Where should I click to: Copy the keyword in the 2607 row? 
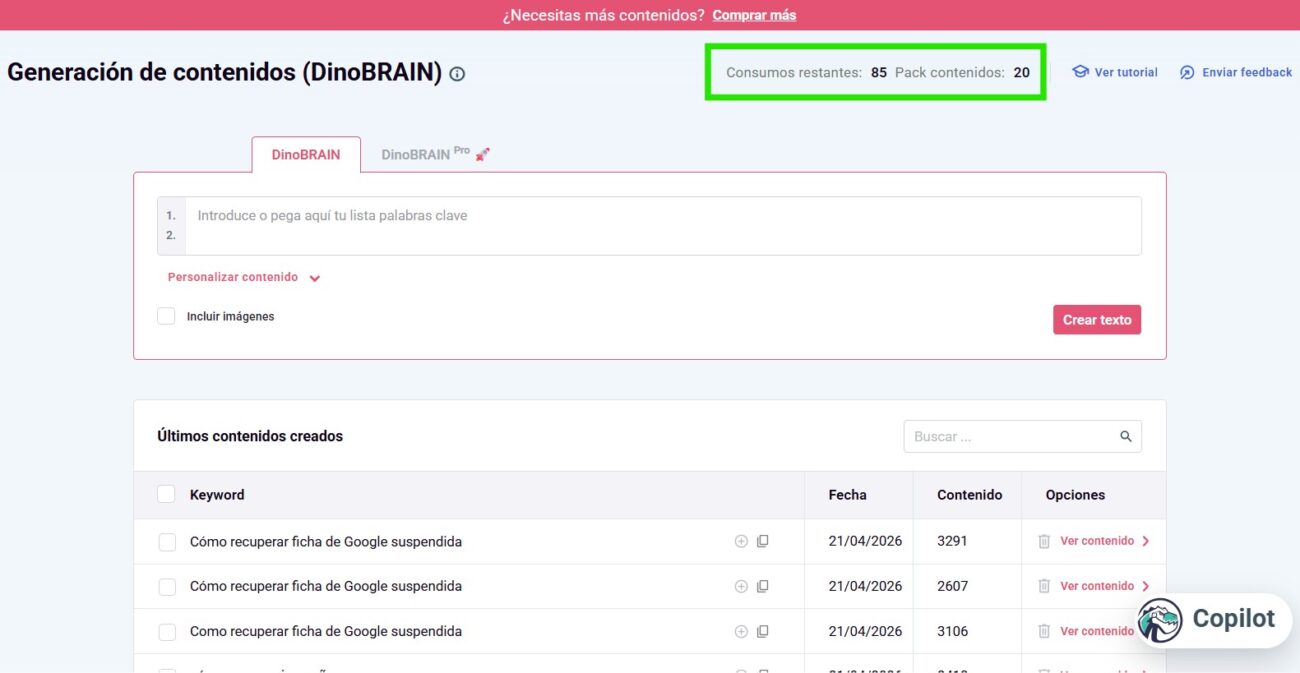click(x=762, y=586)
